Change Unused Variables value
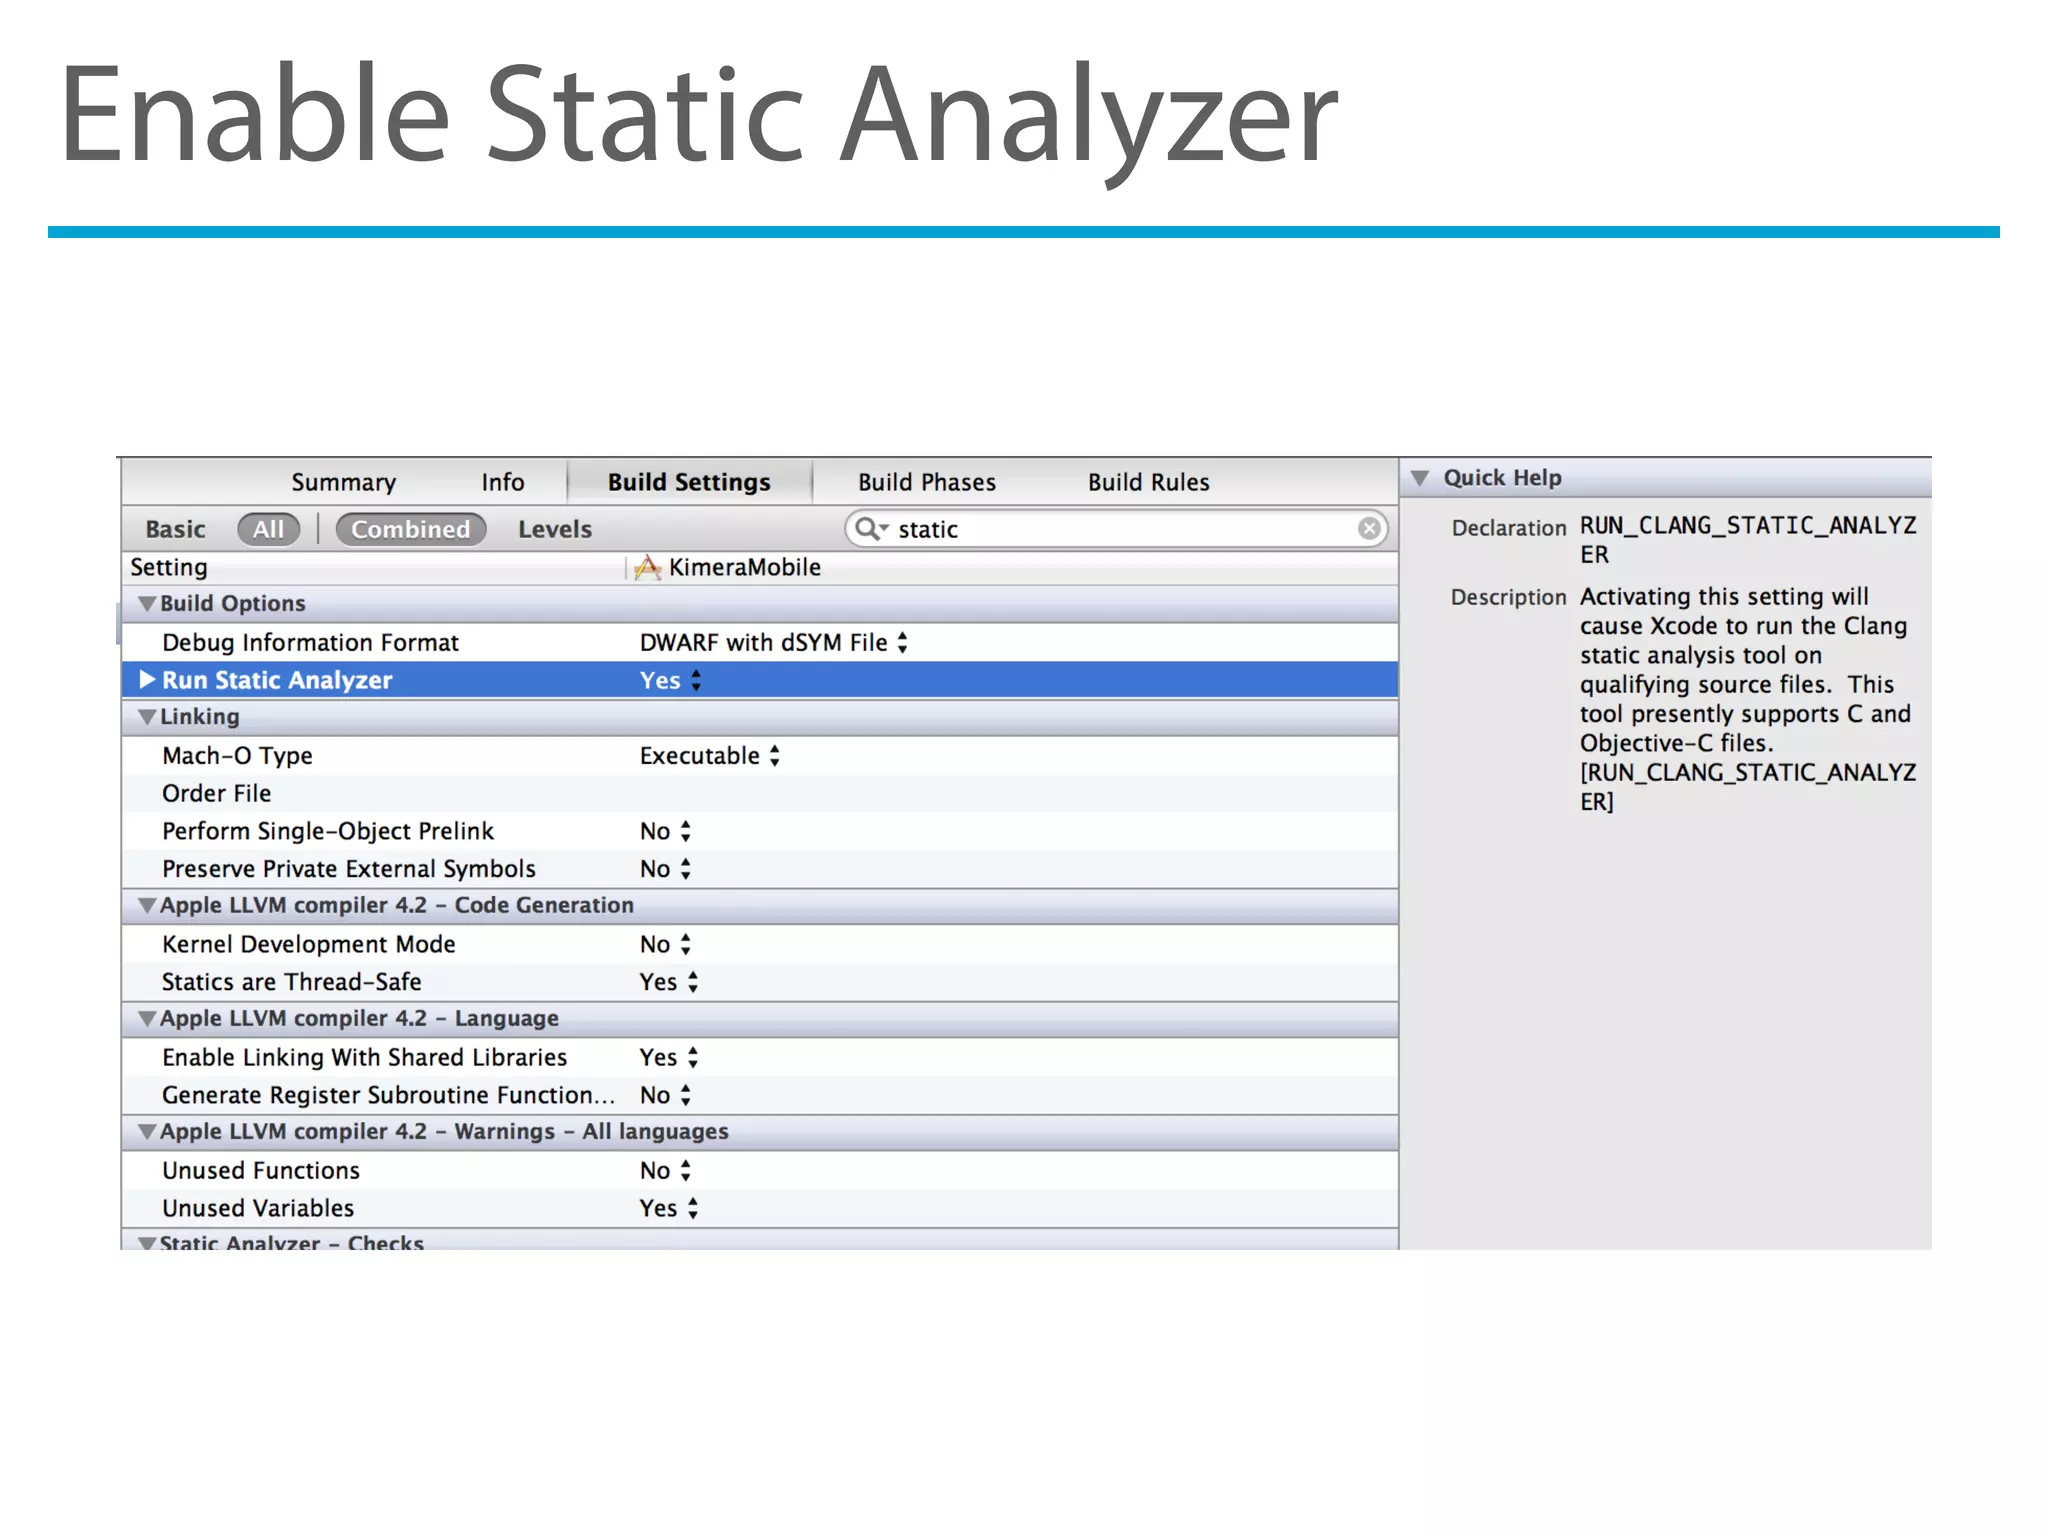 [669, 1208]
